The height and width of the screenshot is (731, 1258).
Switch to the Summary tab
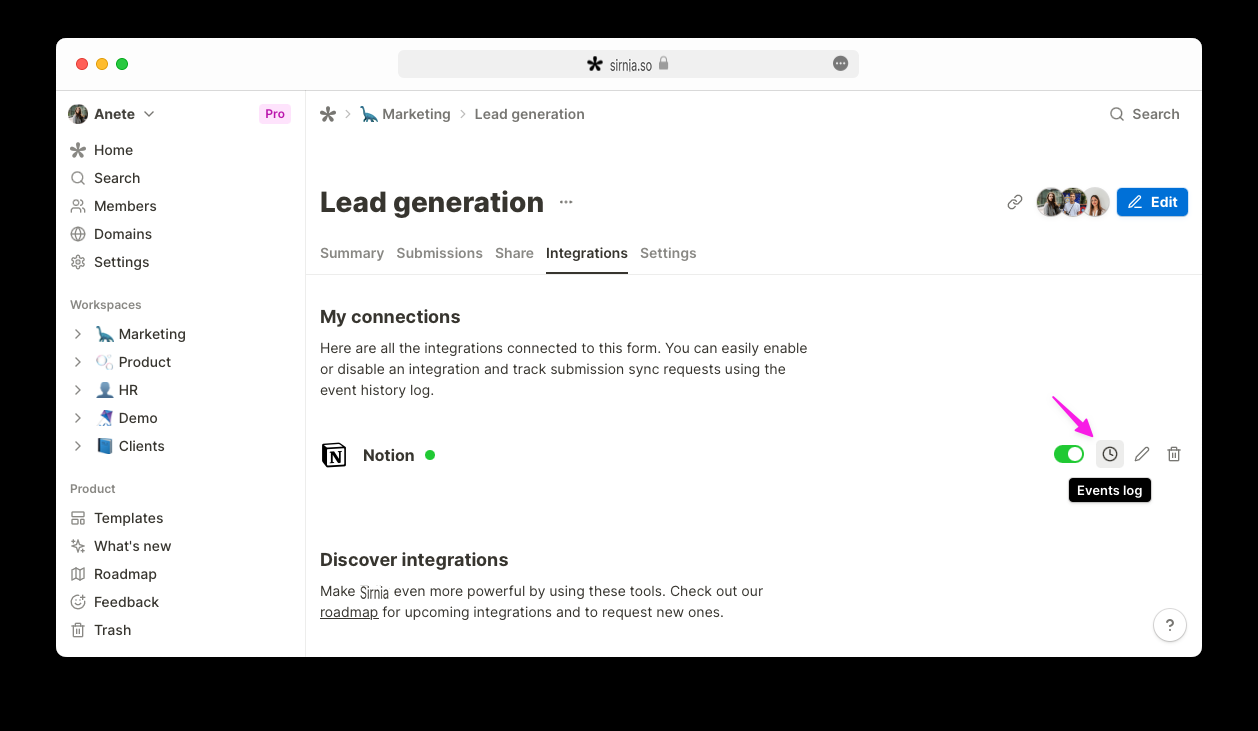tap(352, 253)
